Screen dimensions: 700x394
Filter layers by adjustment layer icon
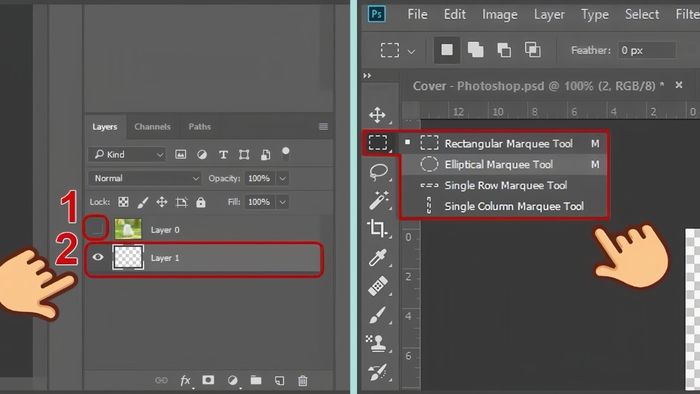coord(202,154)
